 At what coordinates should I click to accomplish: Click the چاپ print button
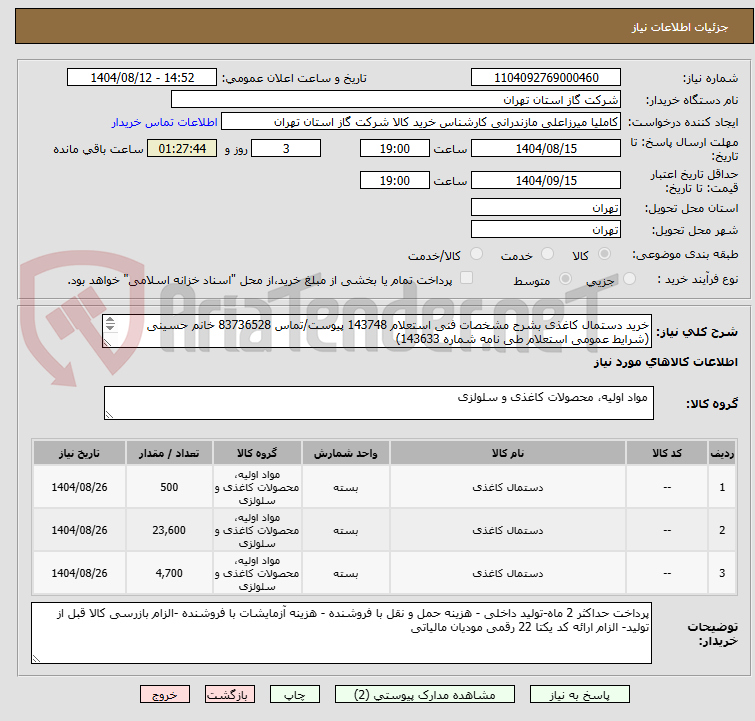pyautogui.click(x=295, y=695)
